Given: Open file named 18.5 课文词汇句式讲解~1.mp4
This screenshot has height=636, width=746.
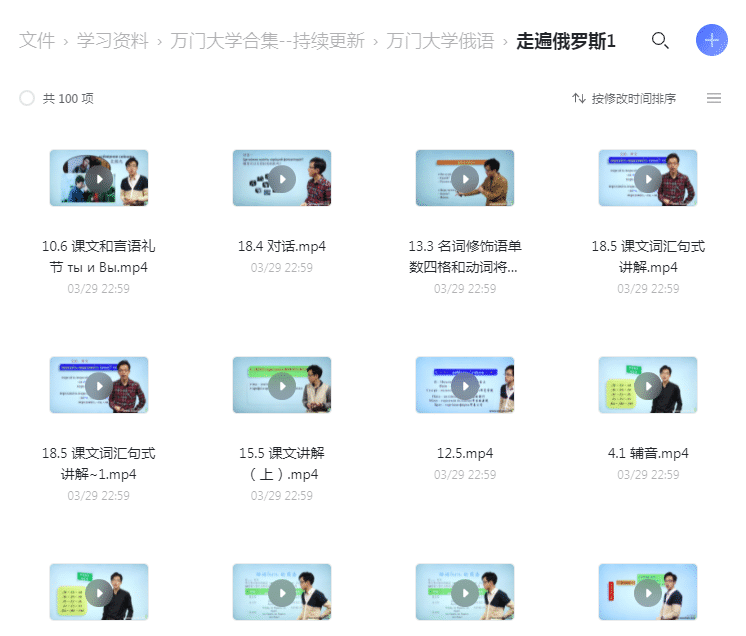Looking at the screenshot, I should click(99, 463).
